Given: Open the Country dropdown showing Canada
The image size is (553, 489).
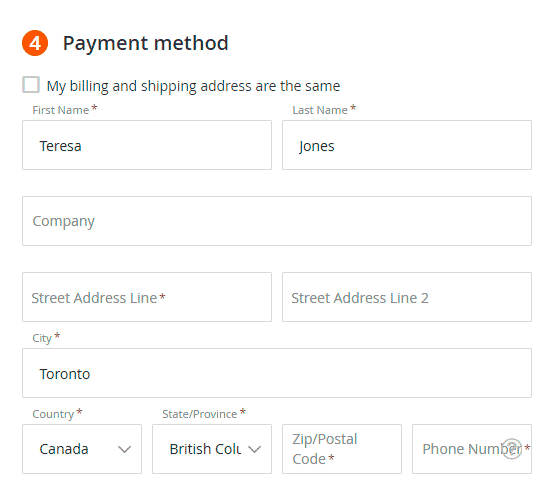Looking at the screenshot, I should pyautogui.click(x=82, y=449).
